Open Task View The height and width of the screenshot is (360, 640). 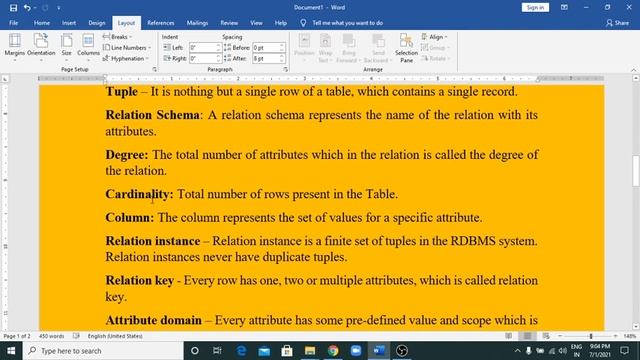[217, 351]
